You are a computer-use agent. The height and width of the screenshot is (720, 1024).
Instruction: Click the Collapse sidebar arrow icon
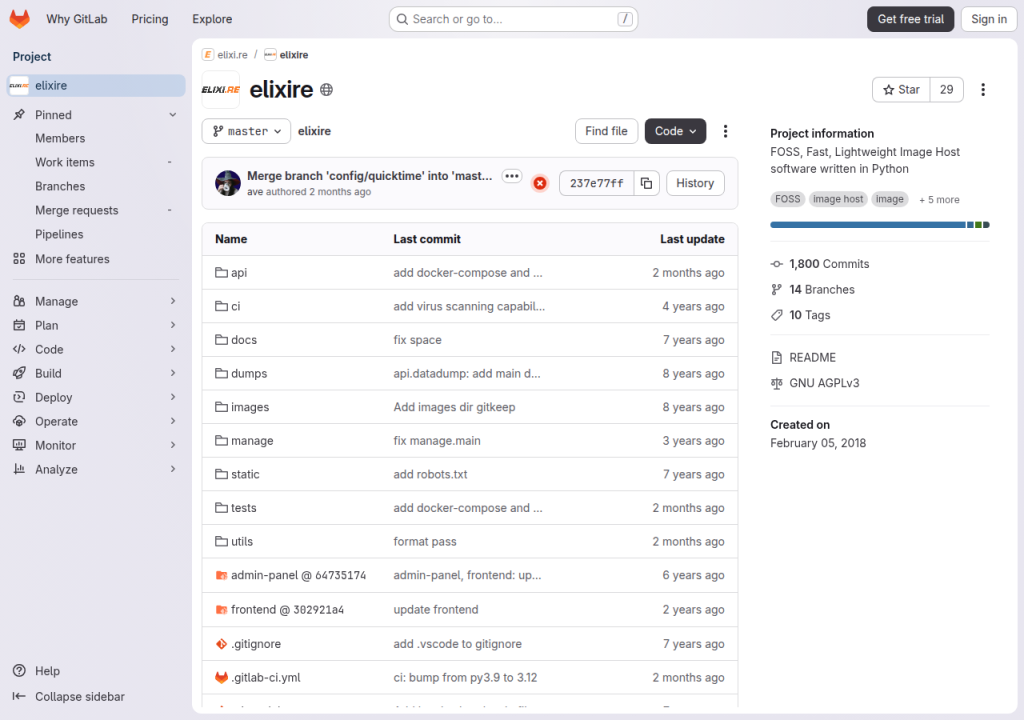pyautogui.click(x=19, y=696)
